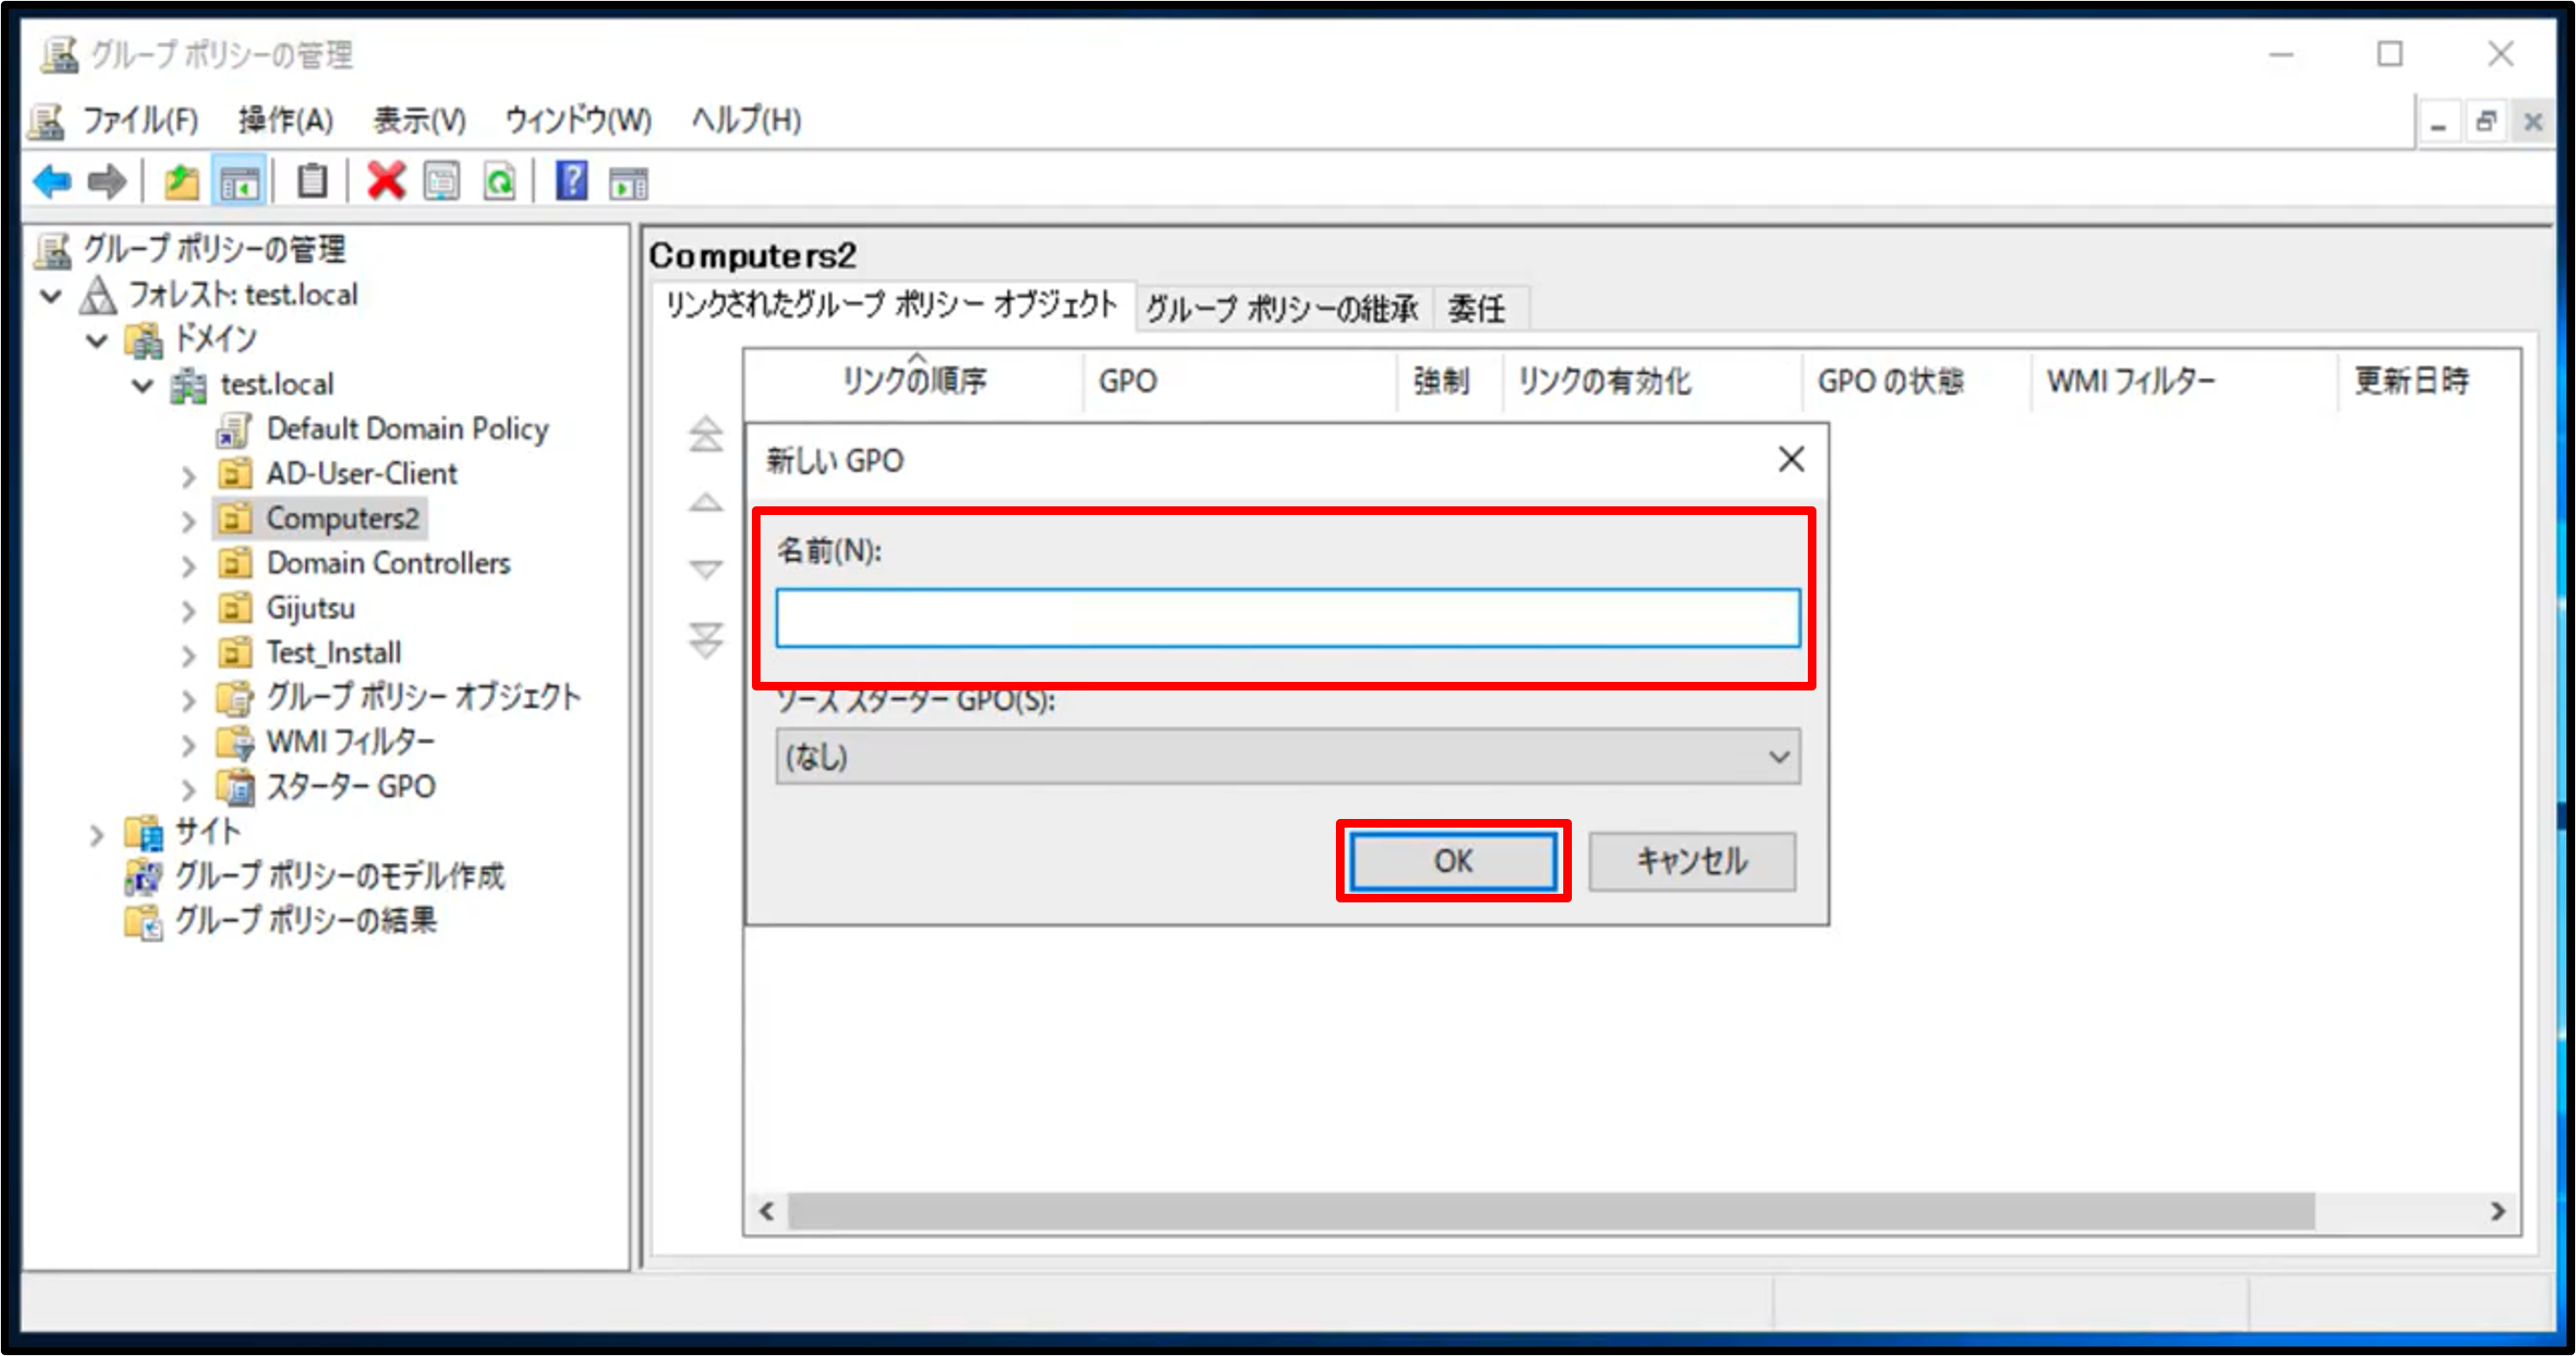Viewport: 2576px width, 1356px height.
Task: Click the グループ ポリシー オブジェクト folder icon
Action: (x=236, y=698)
